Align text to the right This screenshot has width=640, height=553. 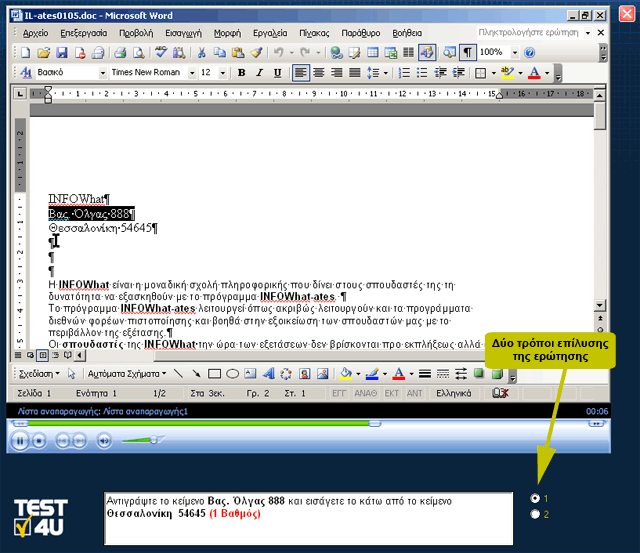[x=337, y=73]
